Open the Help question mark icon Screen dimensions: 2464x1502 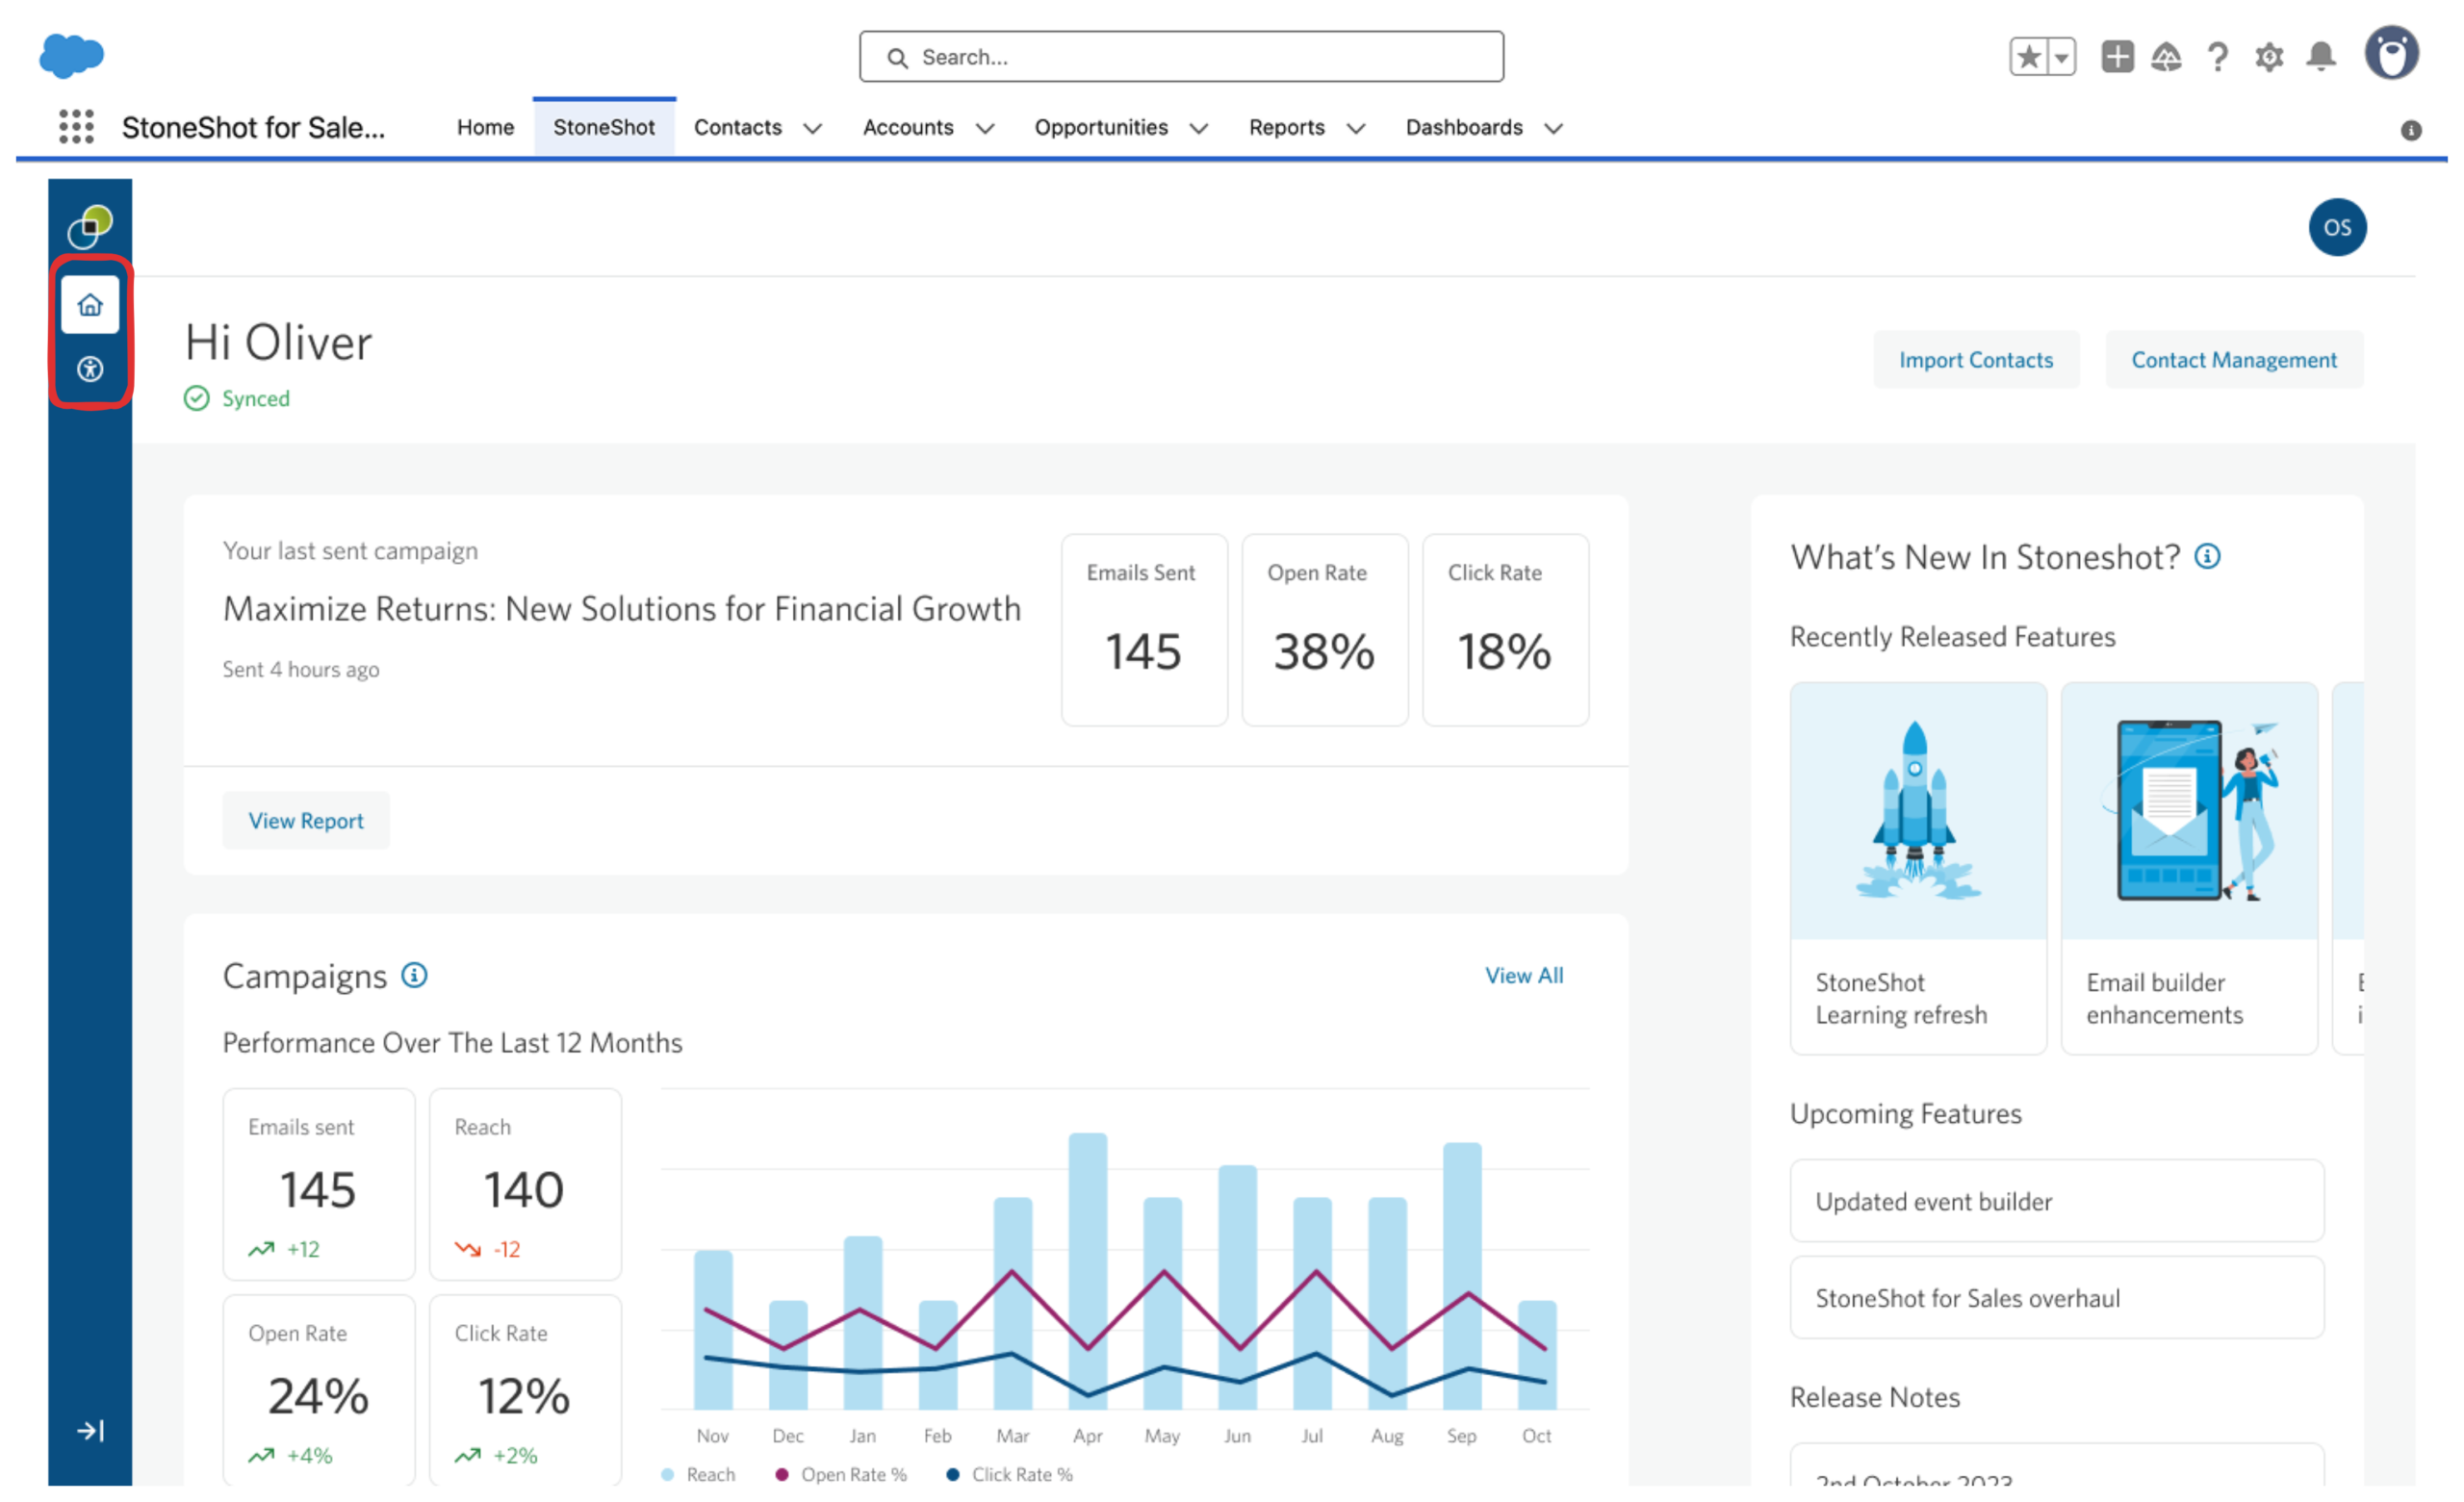pos(2217,57)
